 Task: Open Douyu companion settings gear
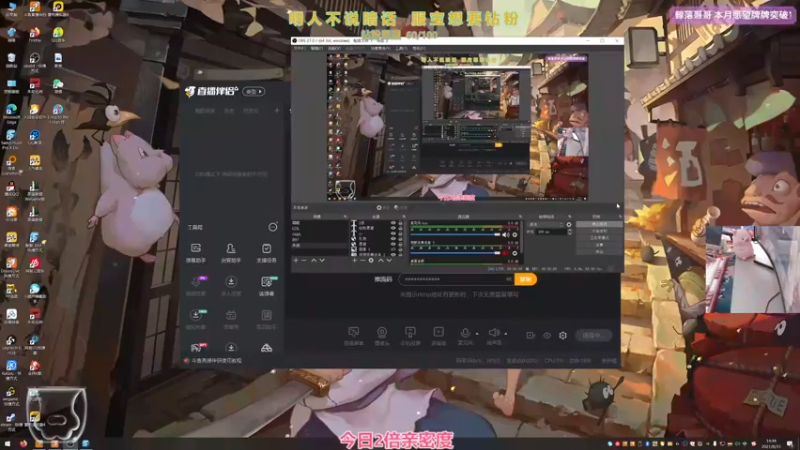563,335
